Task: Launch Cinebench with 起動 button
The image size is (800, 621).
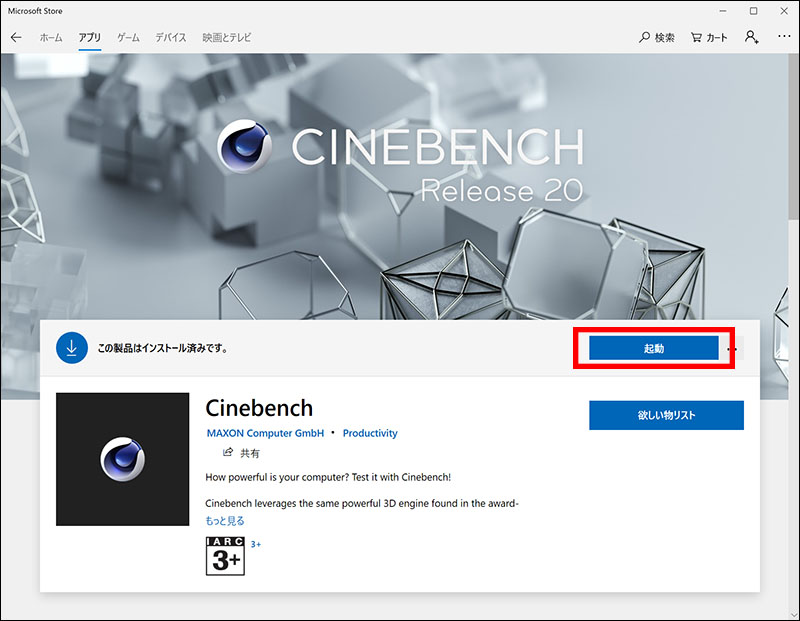Action: 654,348
